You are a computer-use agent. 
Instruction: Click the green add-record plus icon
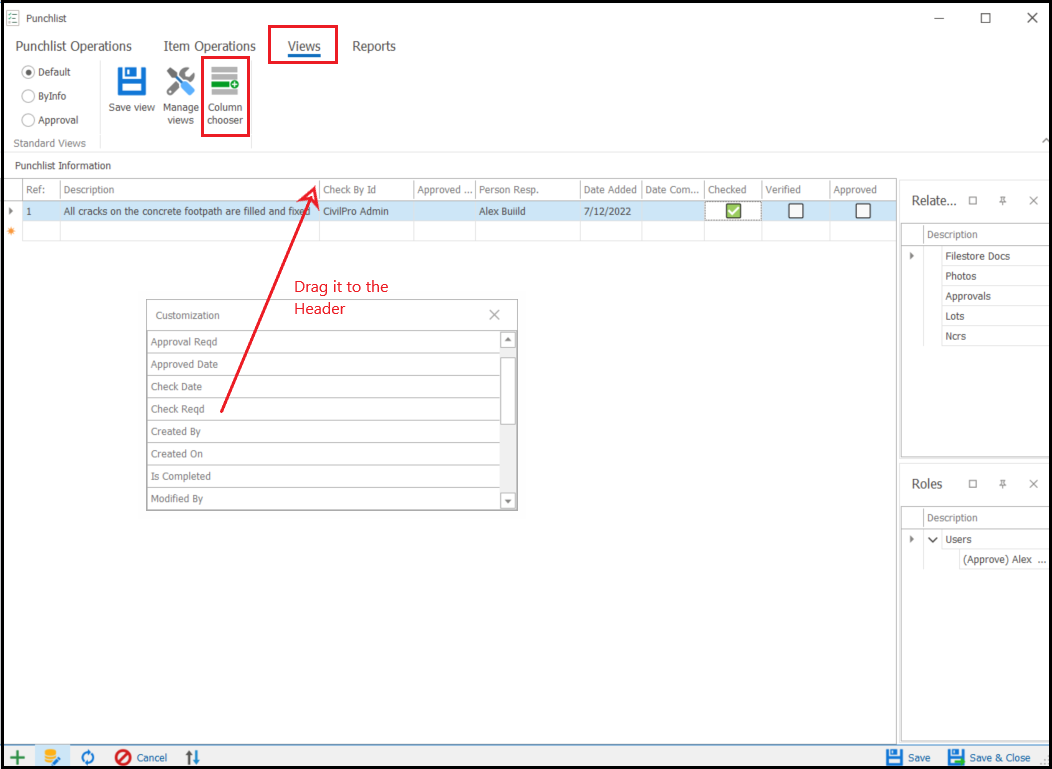click(x=17, y=757)
